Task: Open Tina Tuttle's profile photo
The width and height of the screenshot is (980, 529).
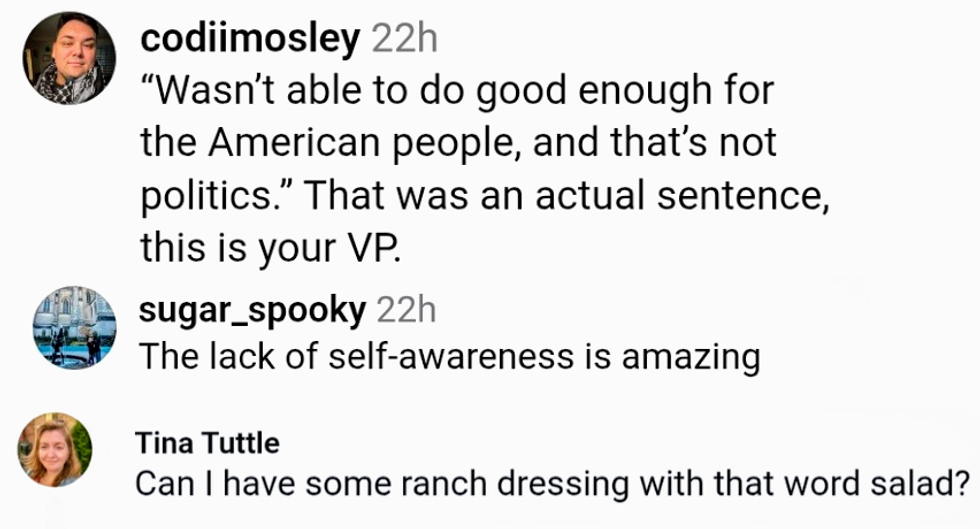Action: coord(55,450)
